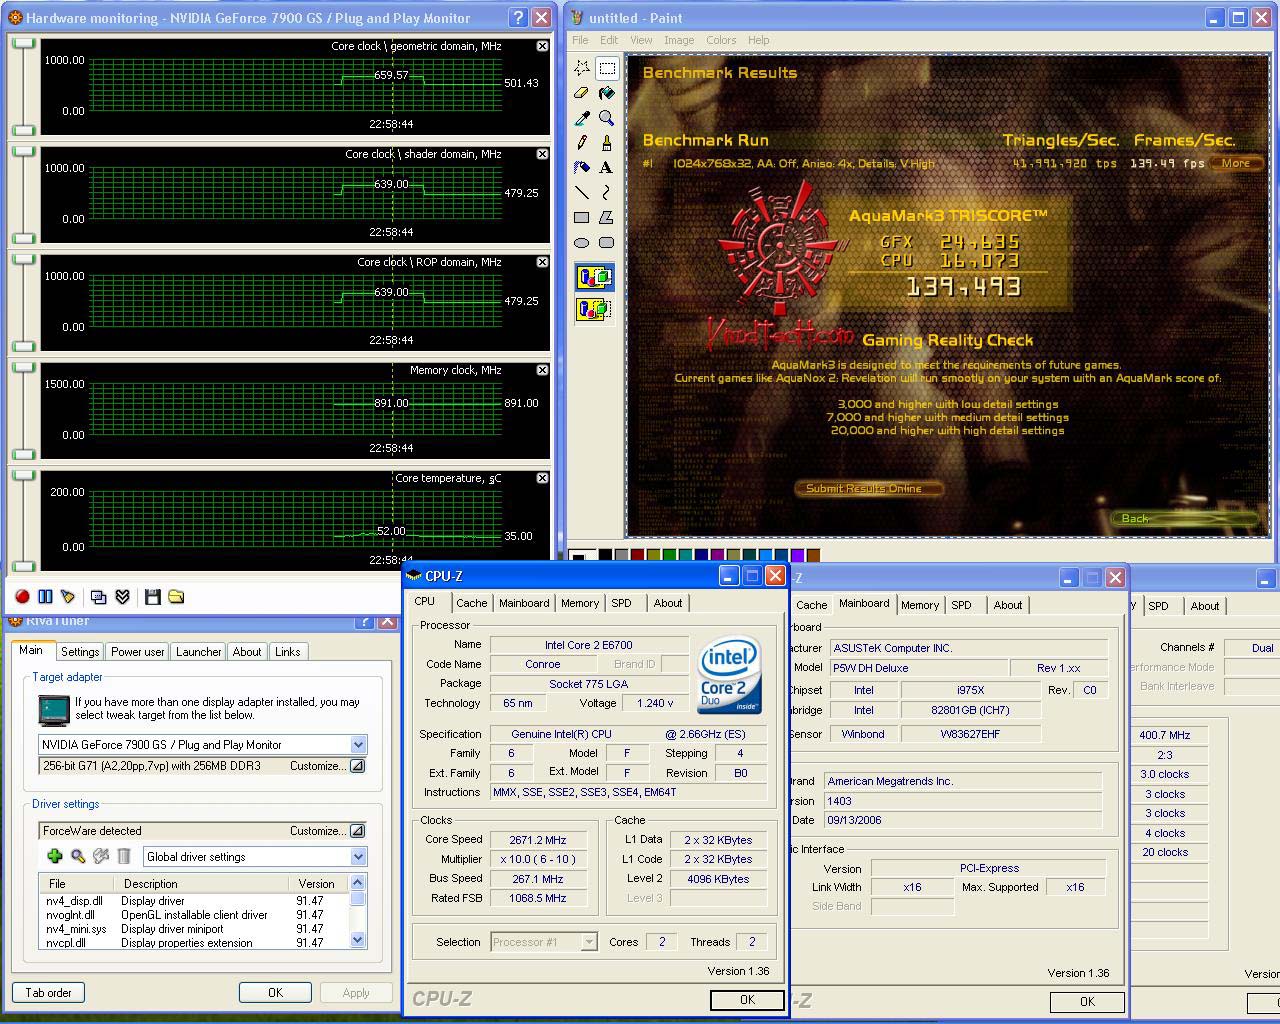1280x1024 pixels.
Task: Expand the Customize button beside ForceWare detected
Action: coord(357,831)
